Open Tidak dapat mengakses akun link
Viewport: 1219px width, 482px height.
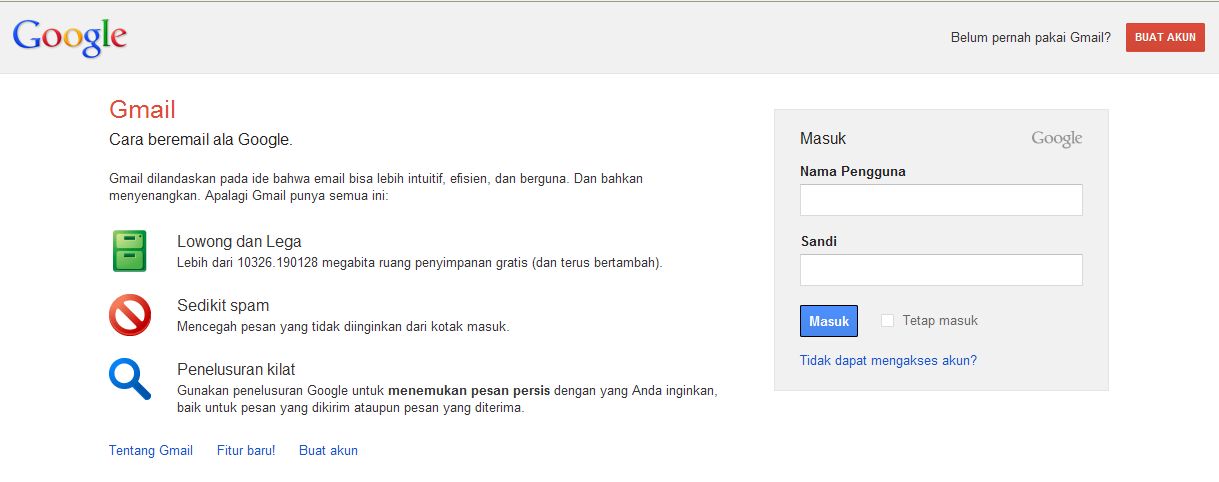pos(888,360)
